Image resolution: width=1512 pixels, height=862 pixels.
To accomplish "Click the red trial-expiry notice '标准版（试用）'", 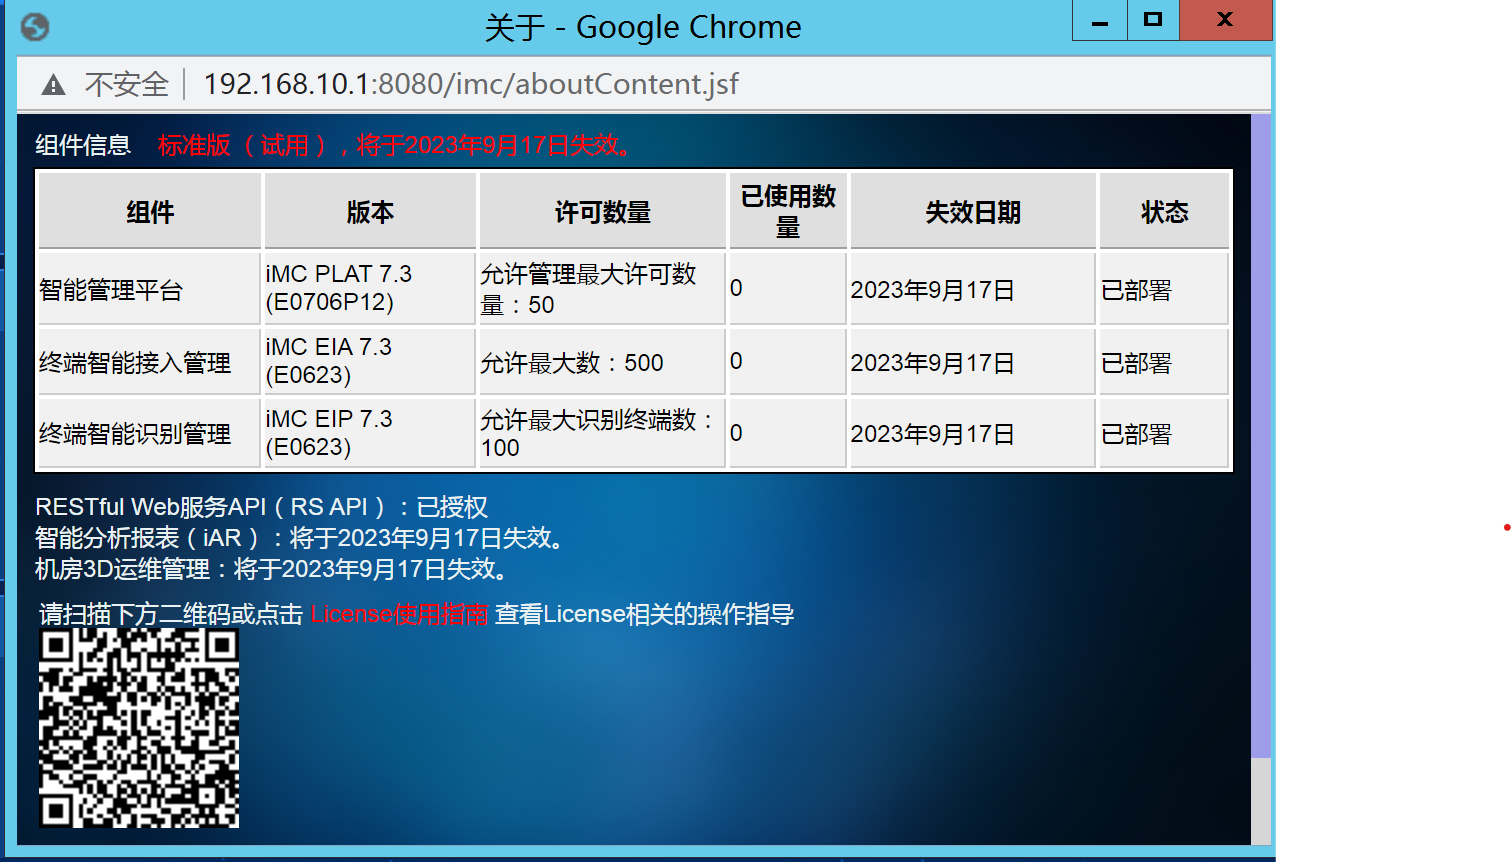I will coord(396,145).
